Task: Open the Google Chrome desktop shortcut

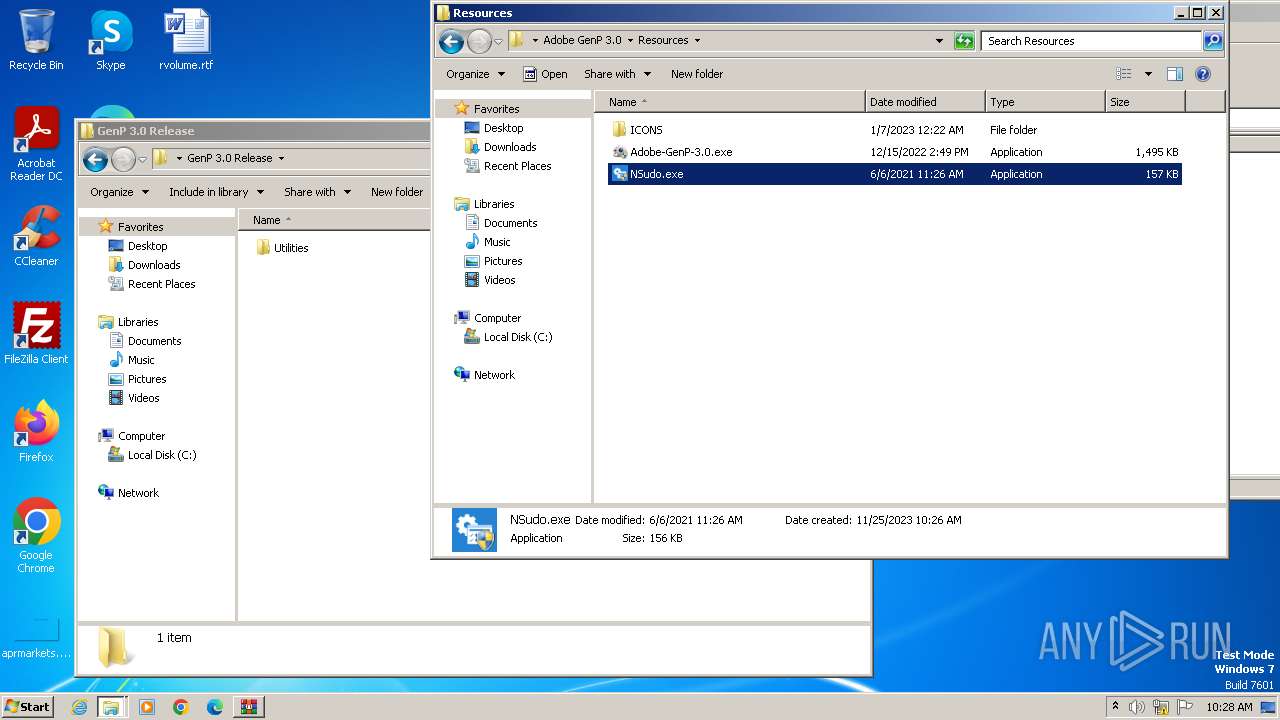Action: click(x=36, y=536)
